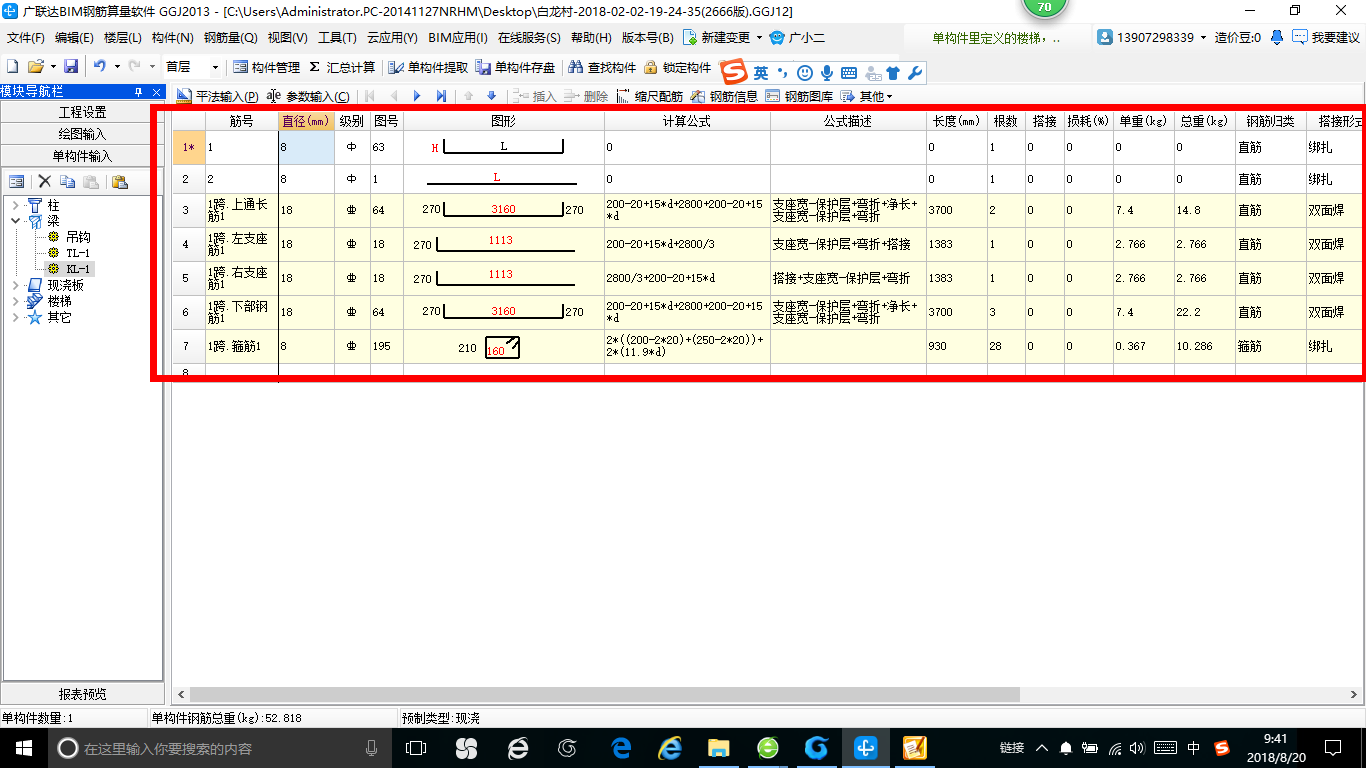Click 我要建议 feedback link
Image resolution: width=1366 pixels, height=768 pixels.
tap(1326, 38)
